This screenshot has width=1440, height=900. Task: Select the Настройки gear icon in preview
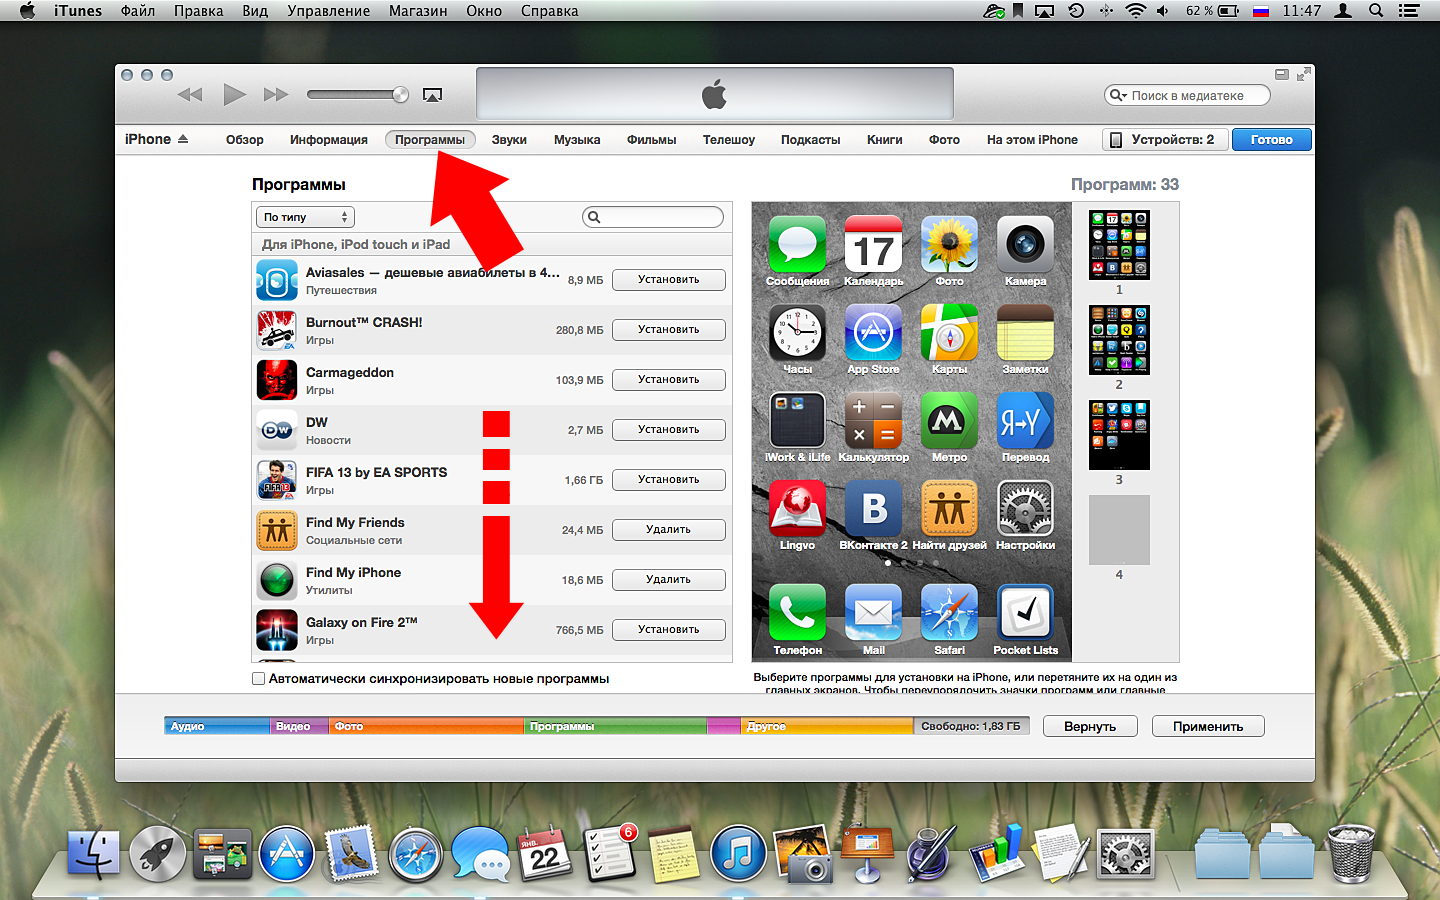[x=1025, y=508]
